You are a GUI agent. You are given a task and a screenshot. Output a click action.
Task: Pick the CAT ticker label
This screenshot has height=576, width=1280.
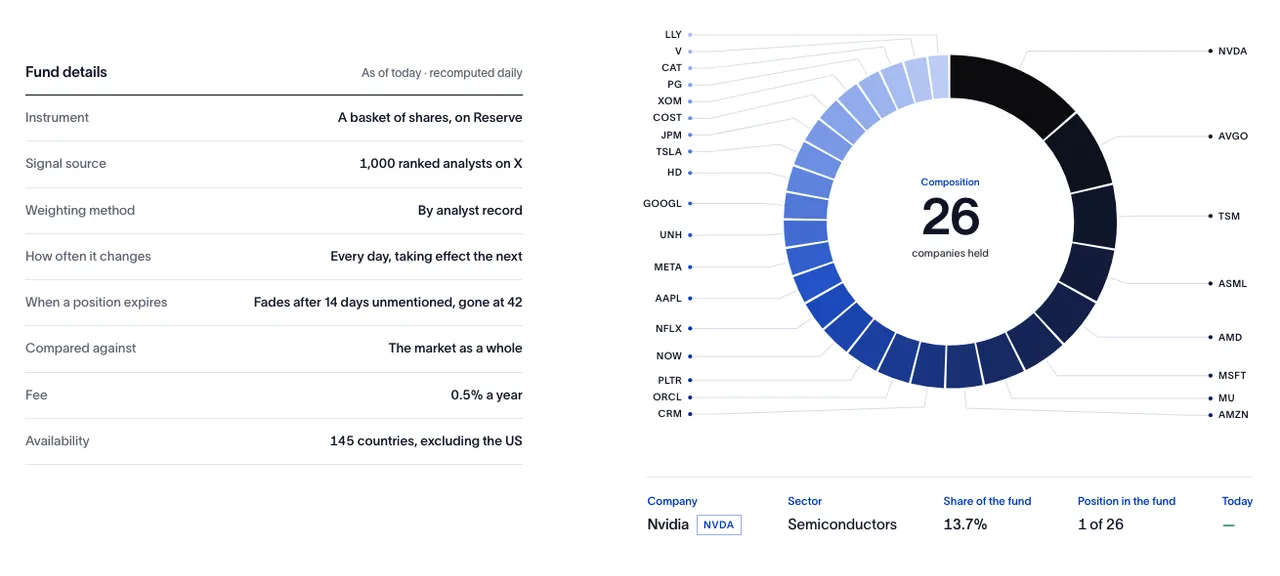pos(671,68)
